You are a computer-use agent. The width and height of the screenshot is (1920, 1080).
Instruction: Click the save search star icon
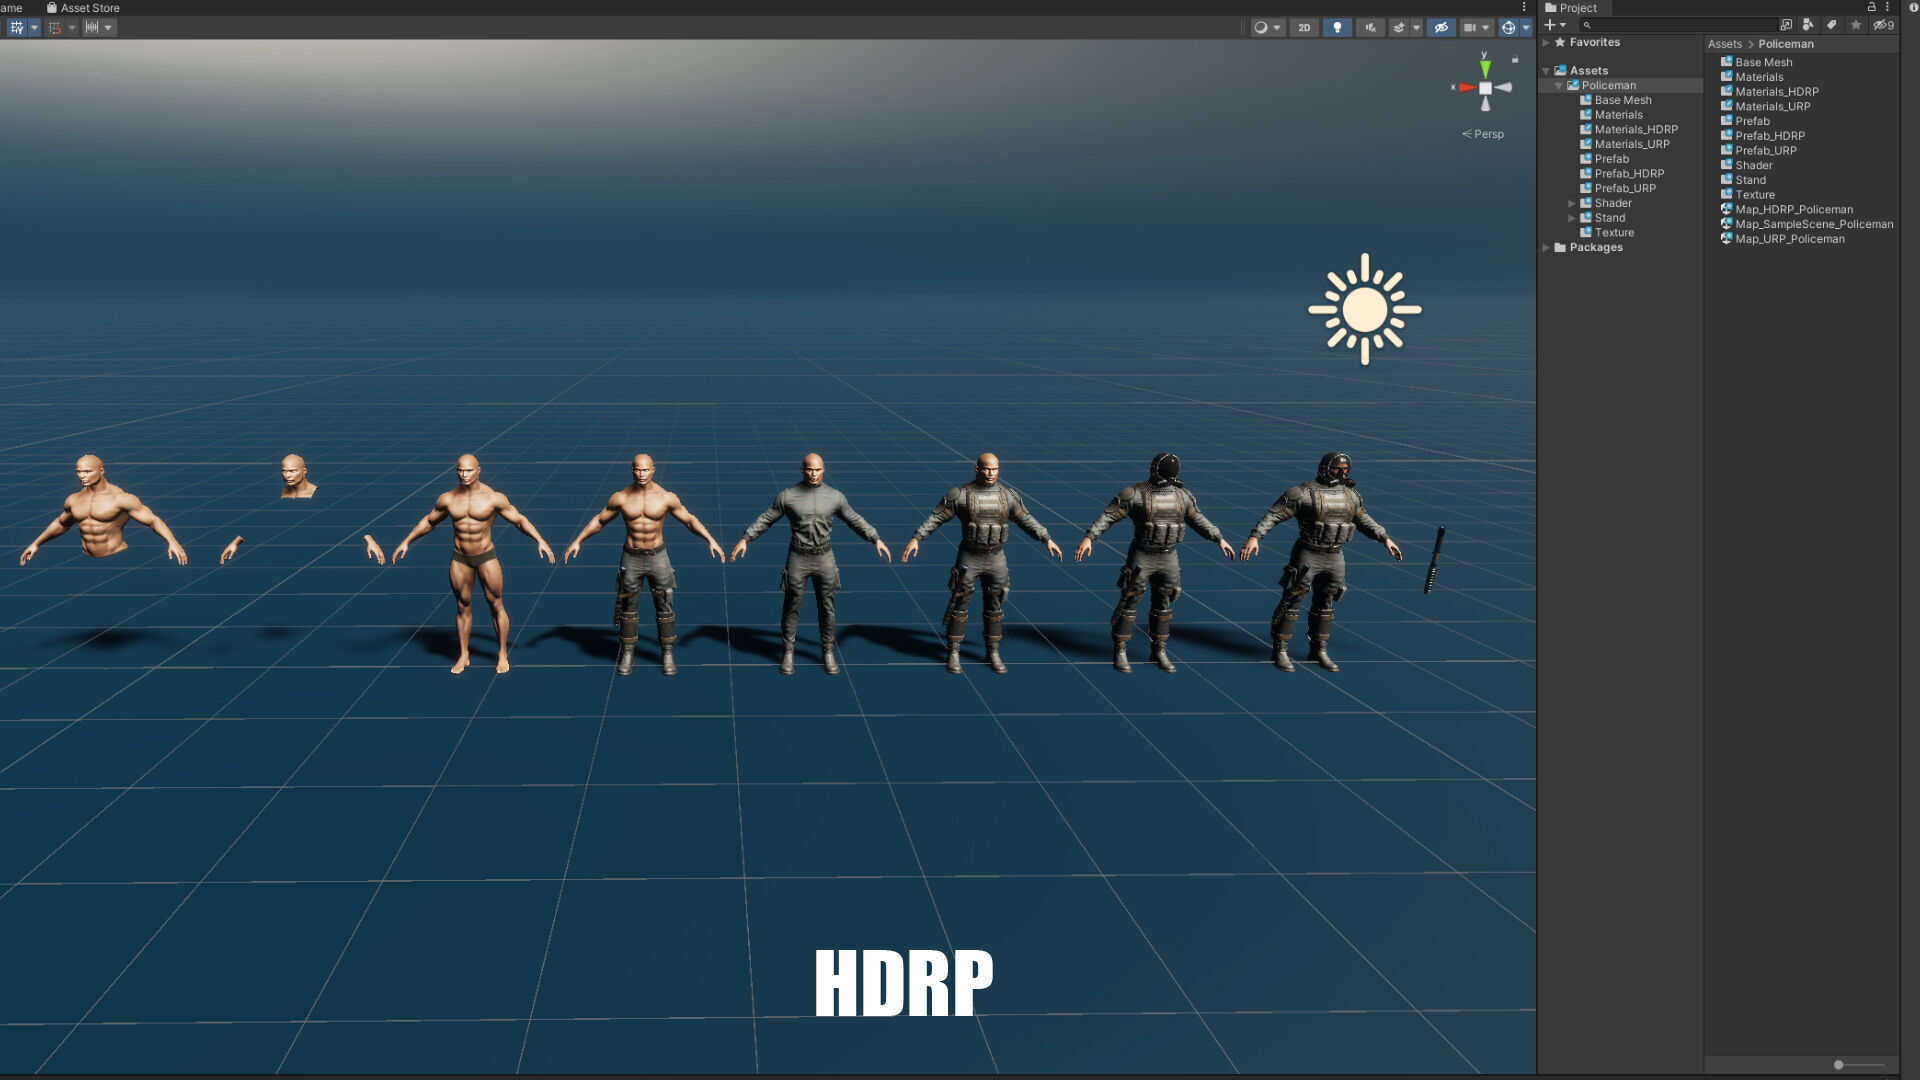point(1856,25)
